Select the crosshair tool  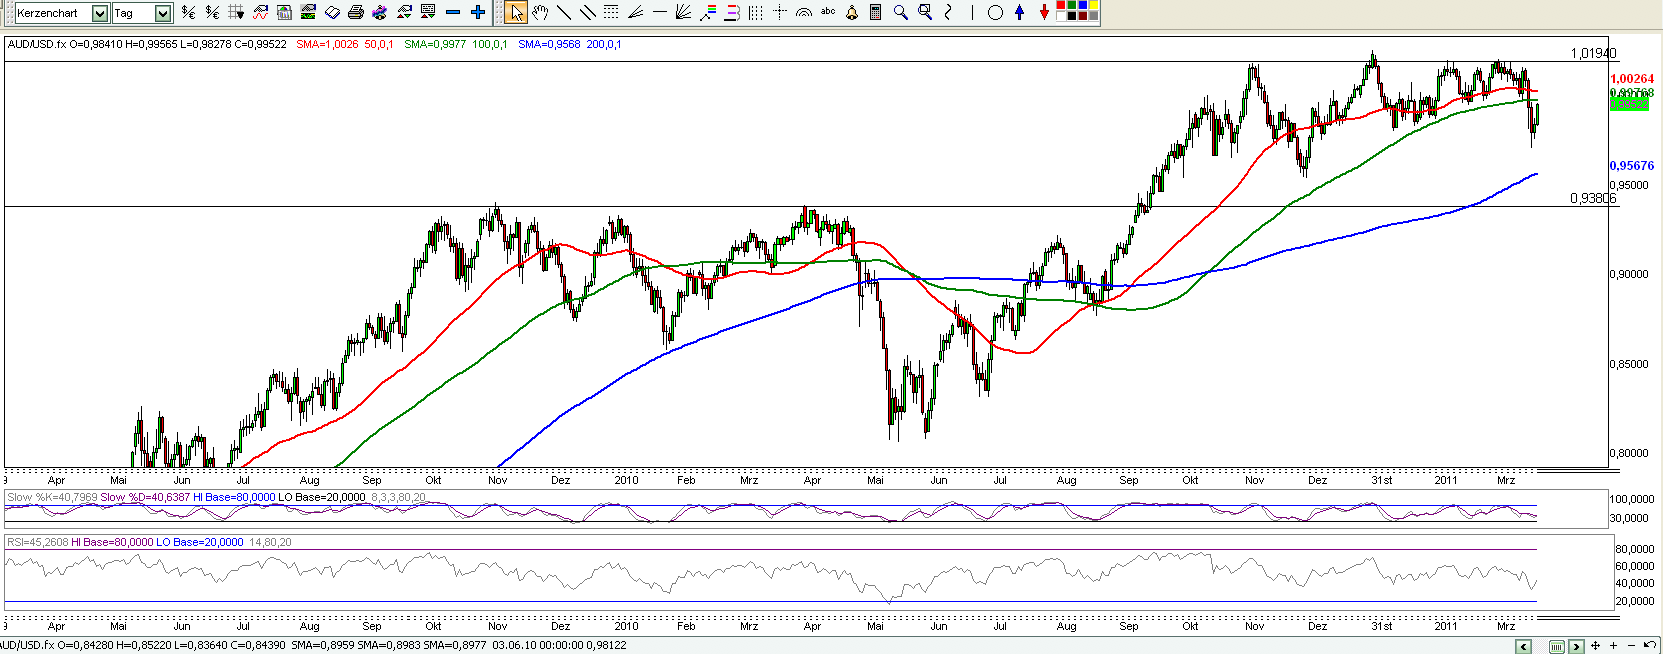pyautogui.click(x=780, y=12)
